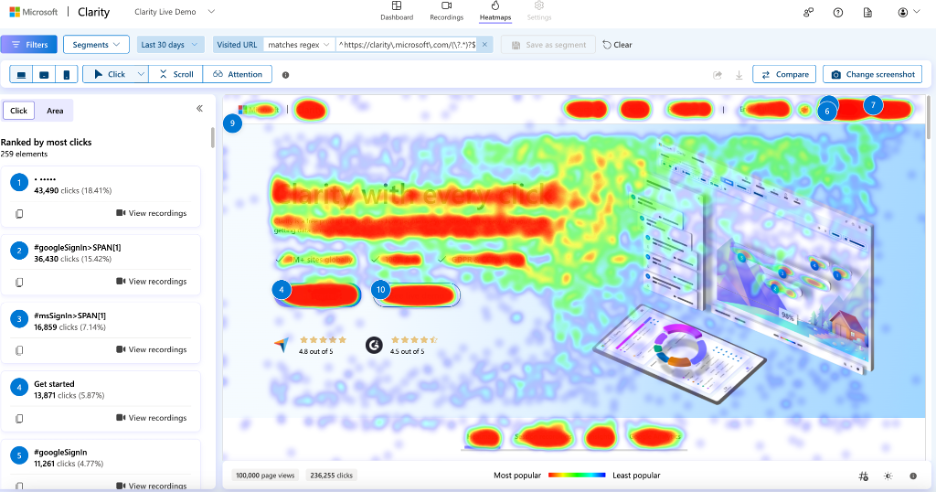
Task: Expand the Segments dropdown
Action: (96, 45)
